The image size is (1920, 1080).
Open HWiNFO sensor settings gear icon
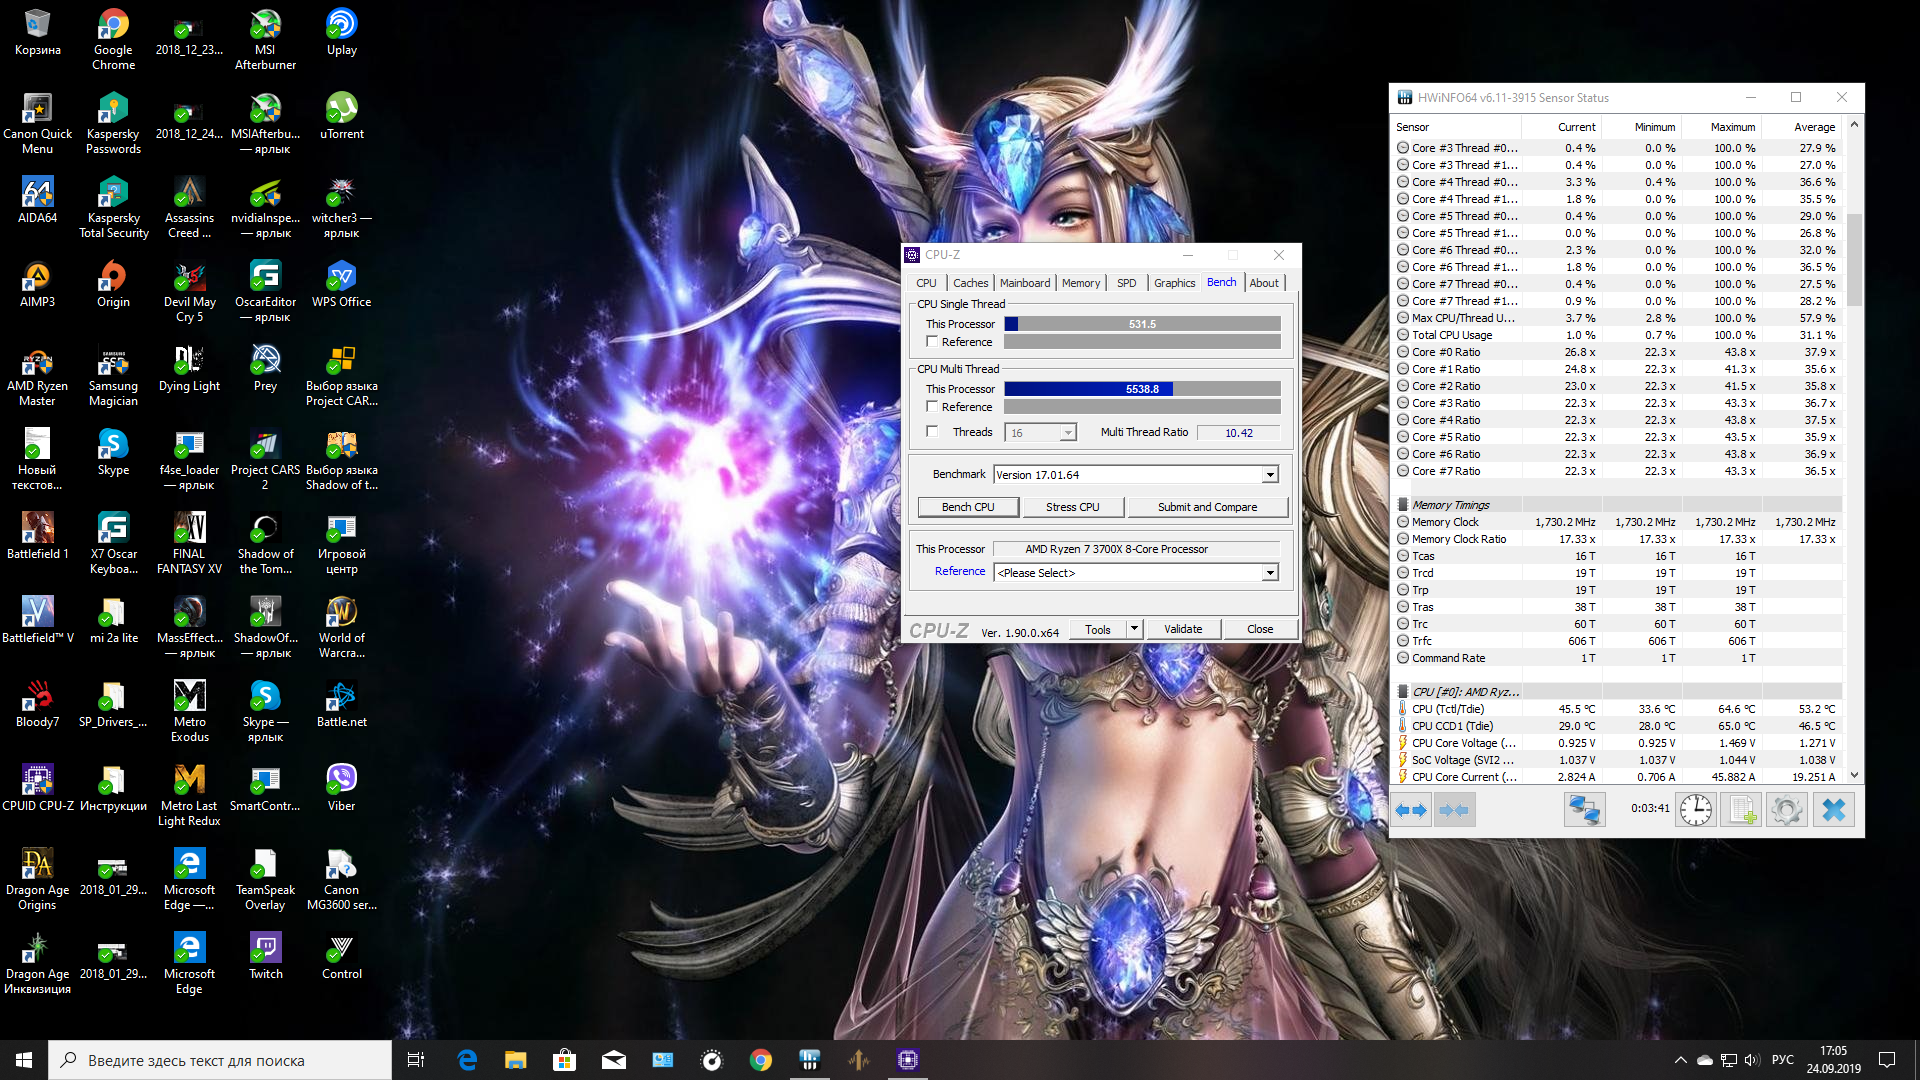tap(1786, 810)
